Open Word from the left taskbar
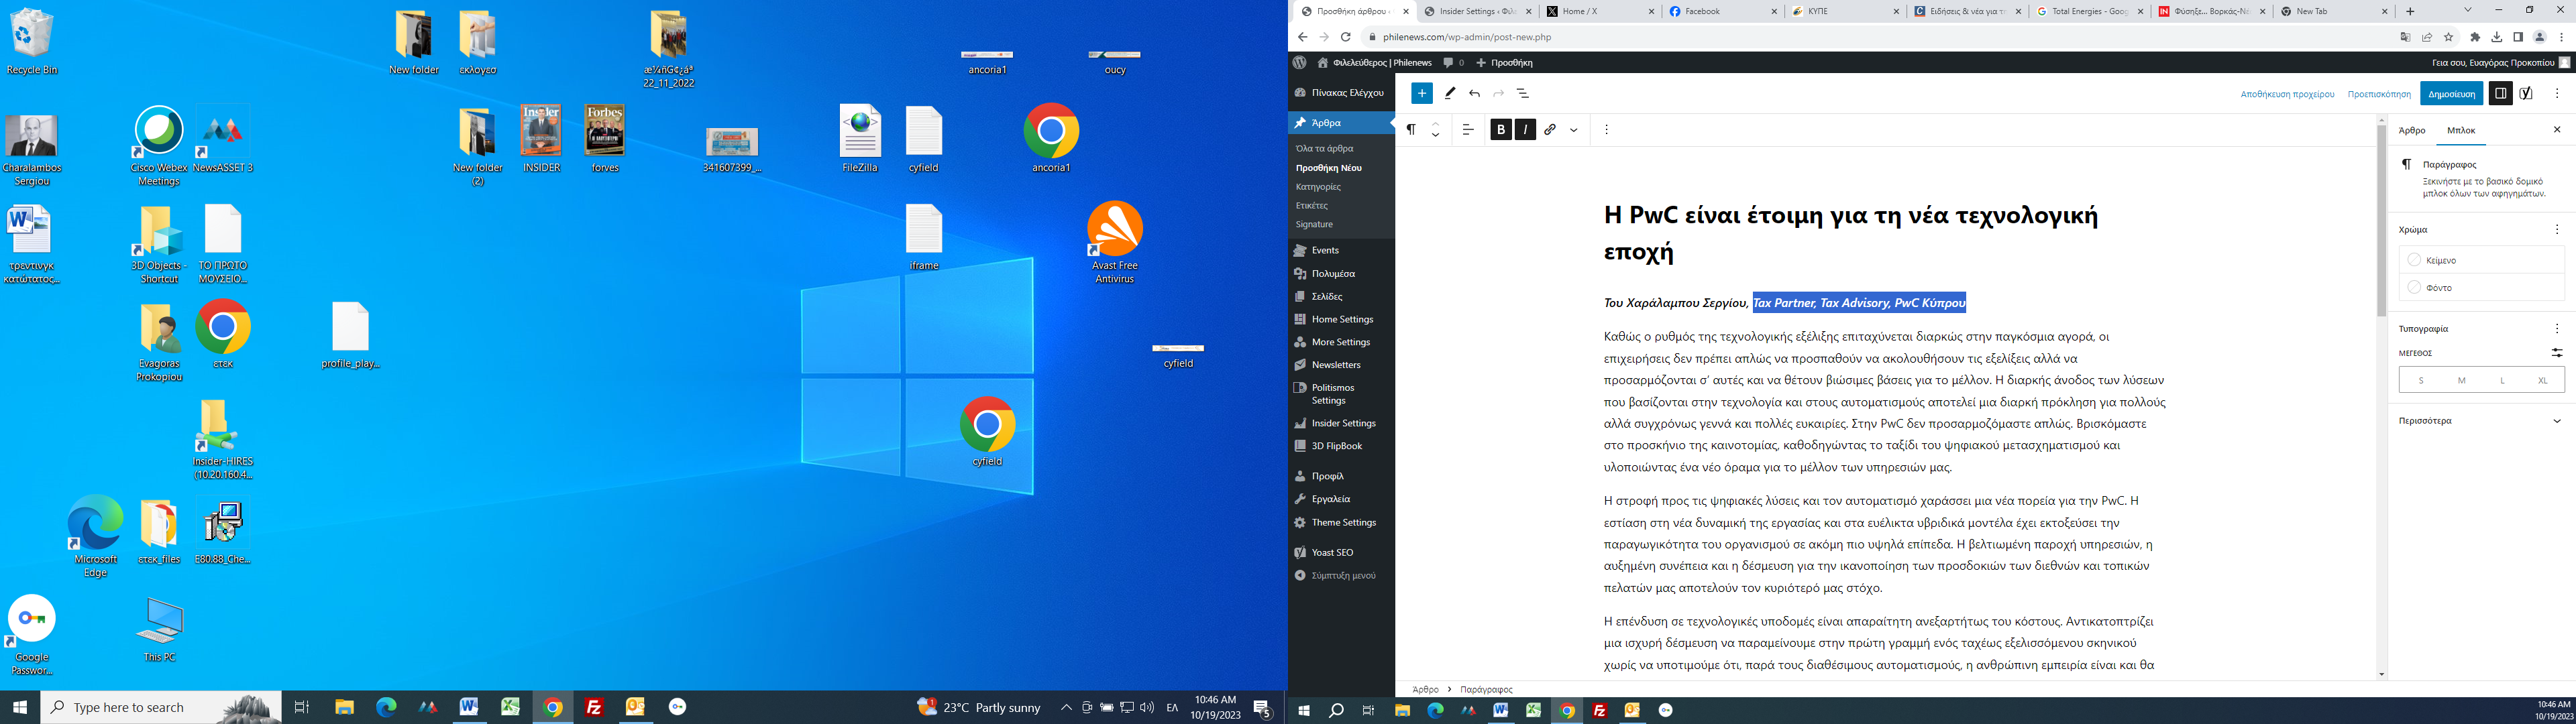Image resolution: width=2576 pixels, height=724 pixels. point(469,707)
